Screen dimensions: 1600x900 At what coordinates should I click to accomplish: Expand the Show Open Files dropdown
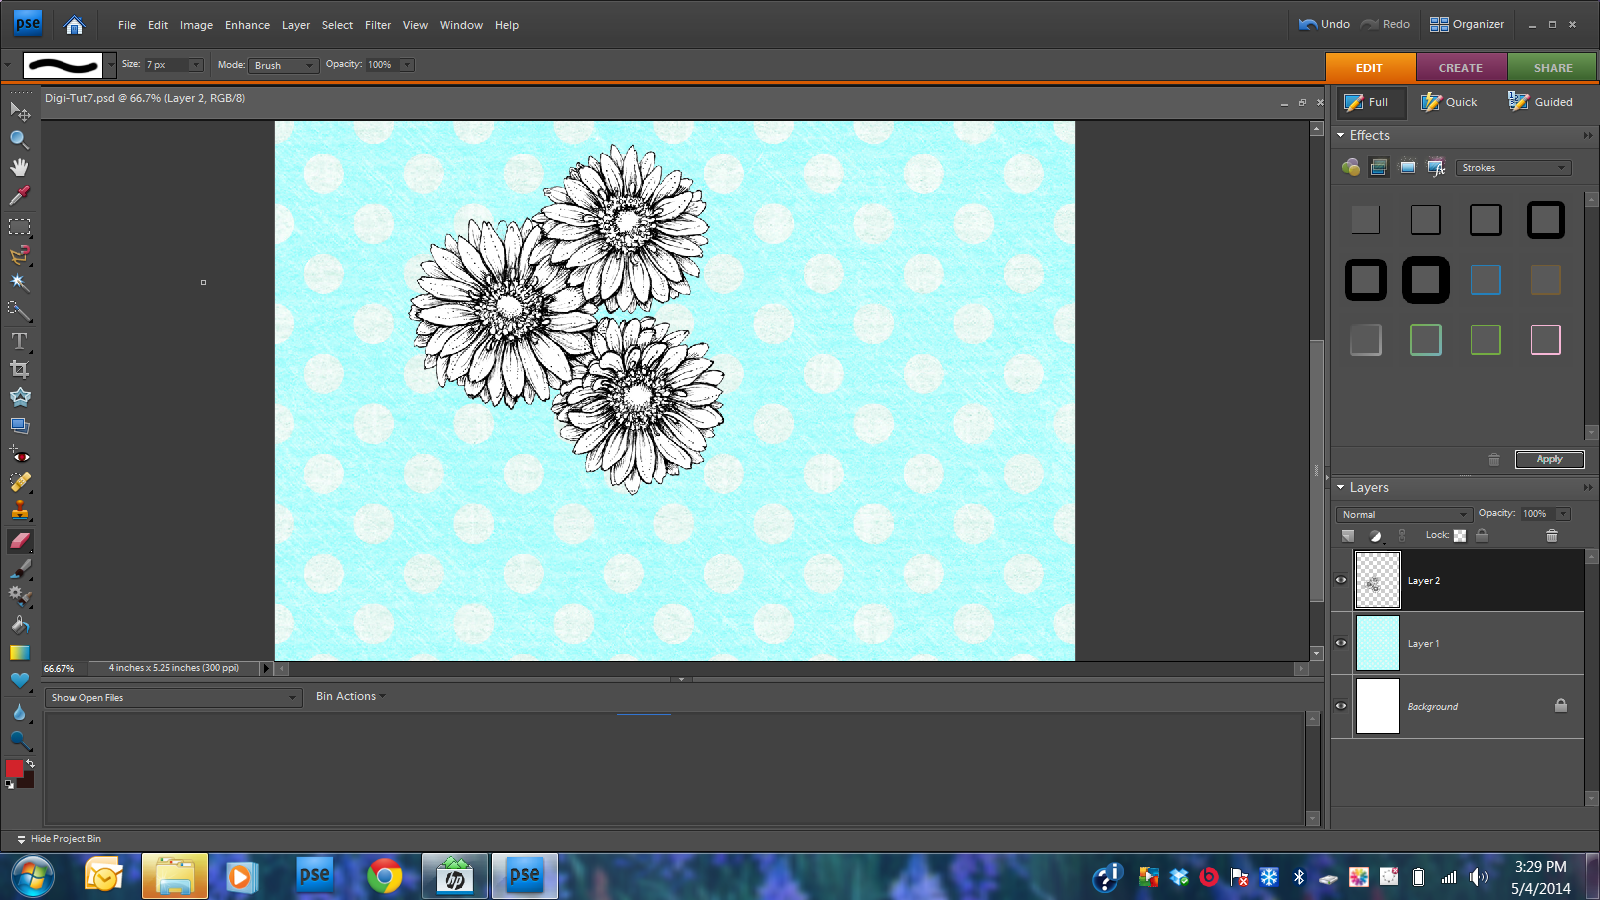(x=173, y=698)
